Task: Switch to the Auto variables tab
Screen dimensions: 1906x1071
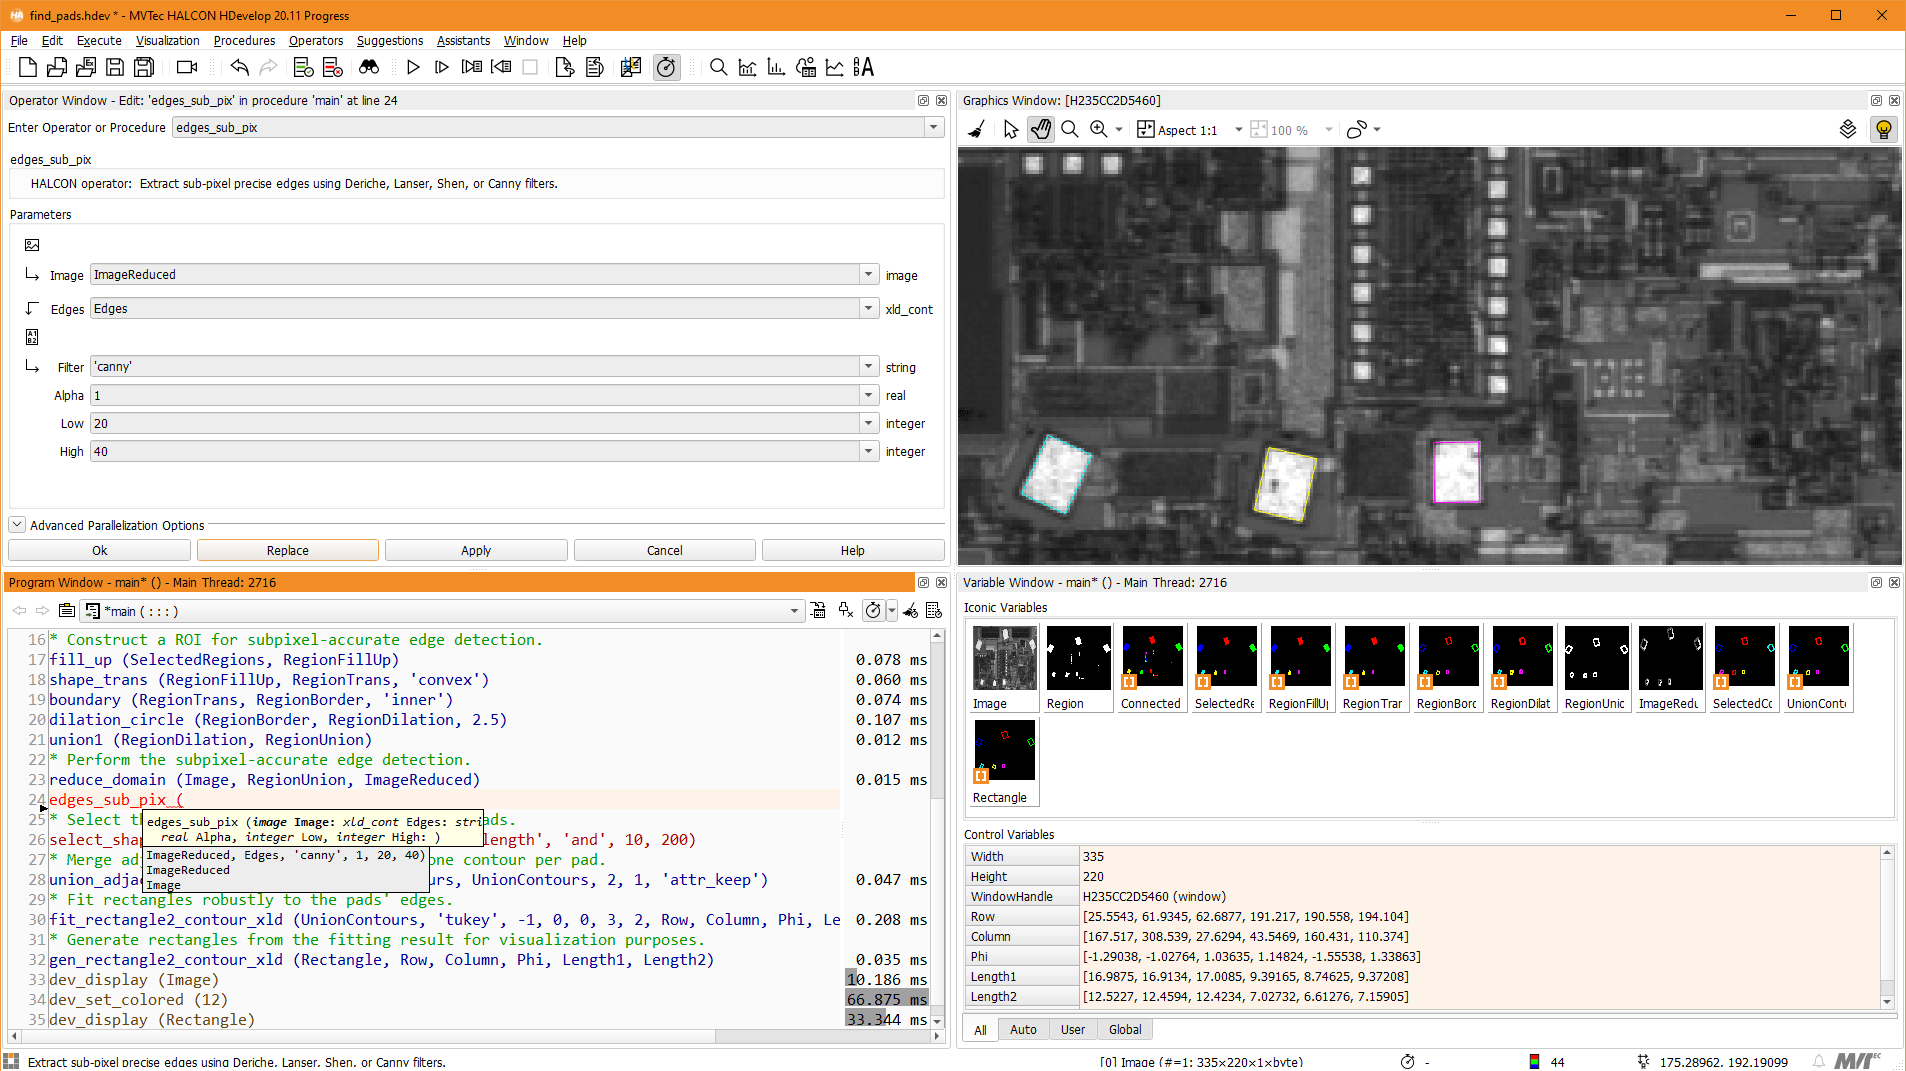Action: (x=1023, y=1029)
